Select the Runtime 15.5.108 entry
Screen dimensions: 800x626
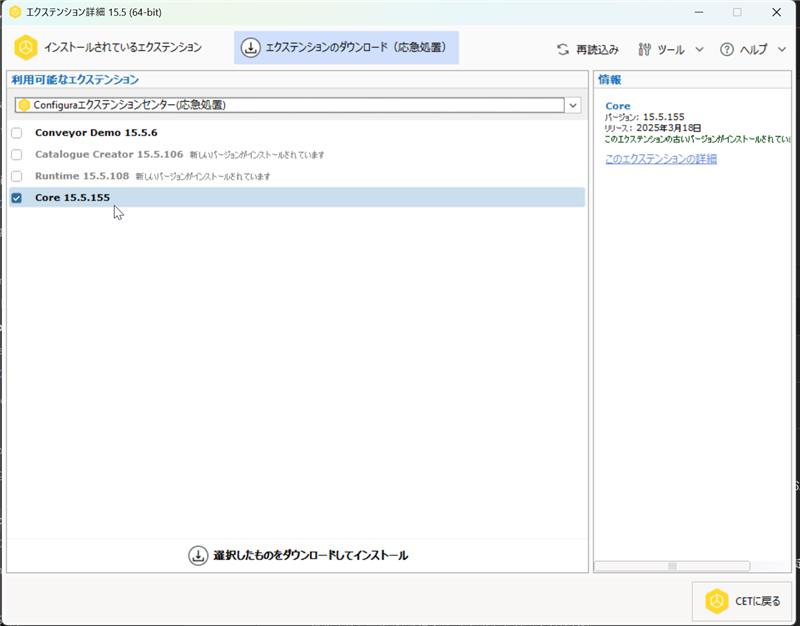pos(82,176)
